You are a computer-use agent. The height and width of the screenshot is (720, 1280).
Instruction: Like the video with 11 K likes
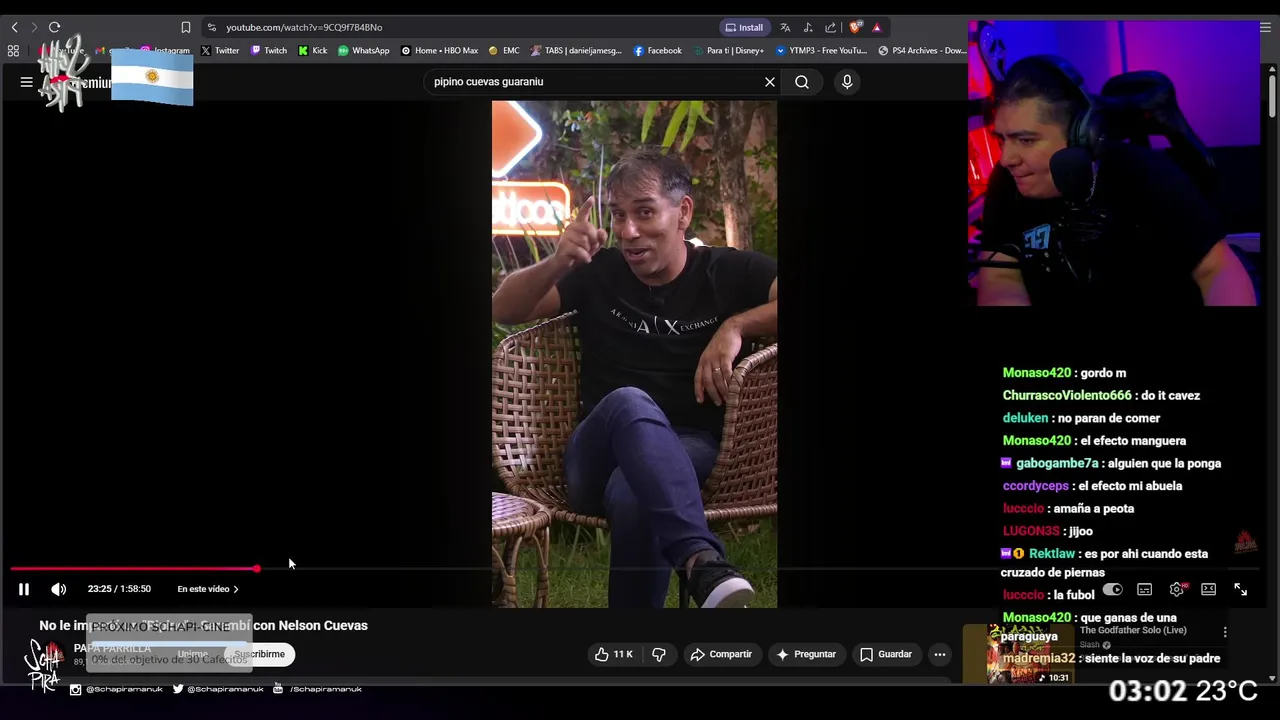tap(613, 654)
